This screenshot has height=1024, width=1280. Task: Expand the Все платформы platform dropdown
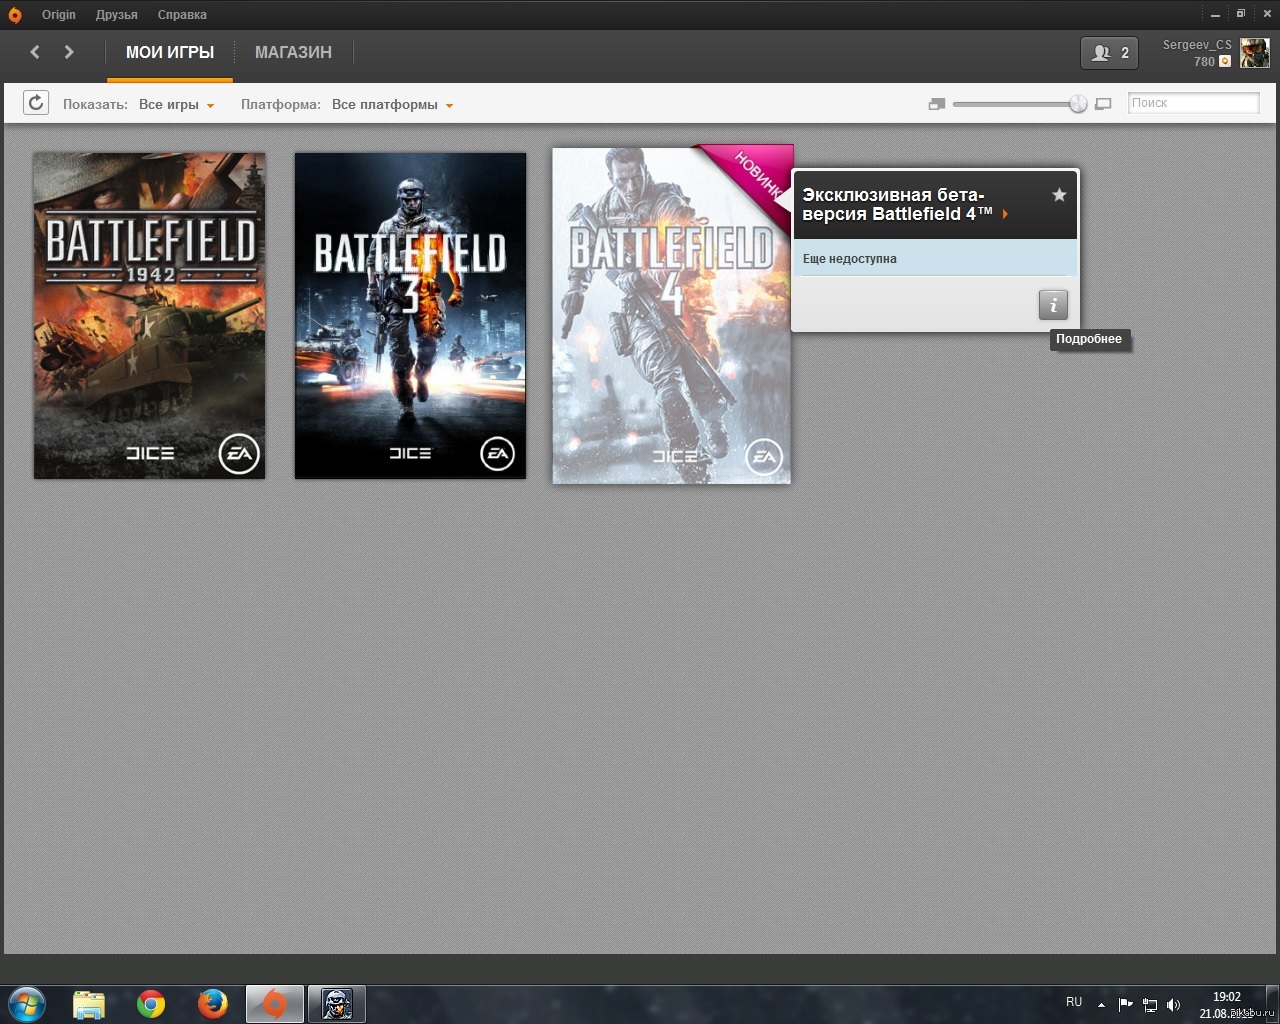[x=393, y=104]
